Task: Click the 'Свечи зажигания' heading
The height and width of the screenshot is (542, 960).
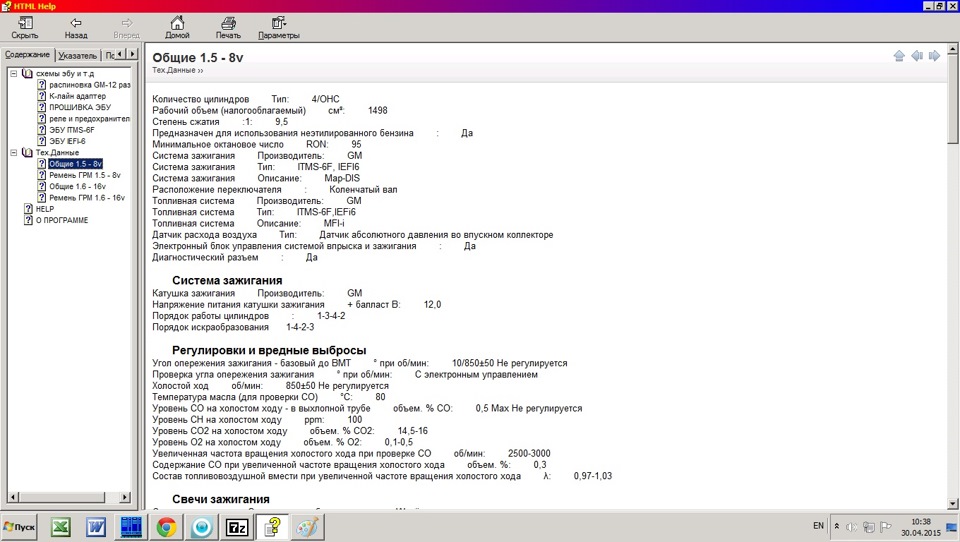Action: 221,499
